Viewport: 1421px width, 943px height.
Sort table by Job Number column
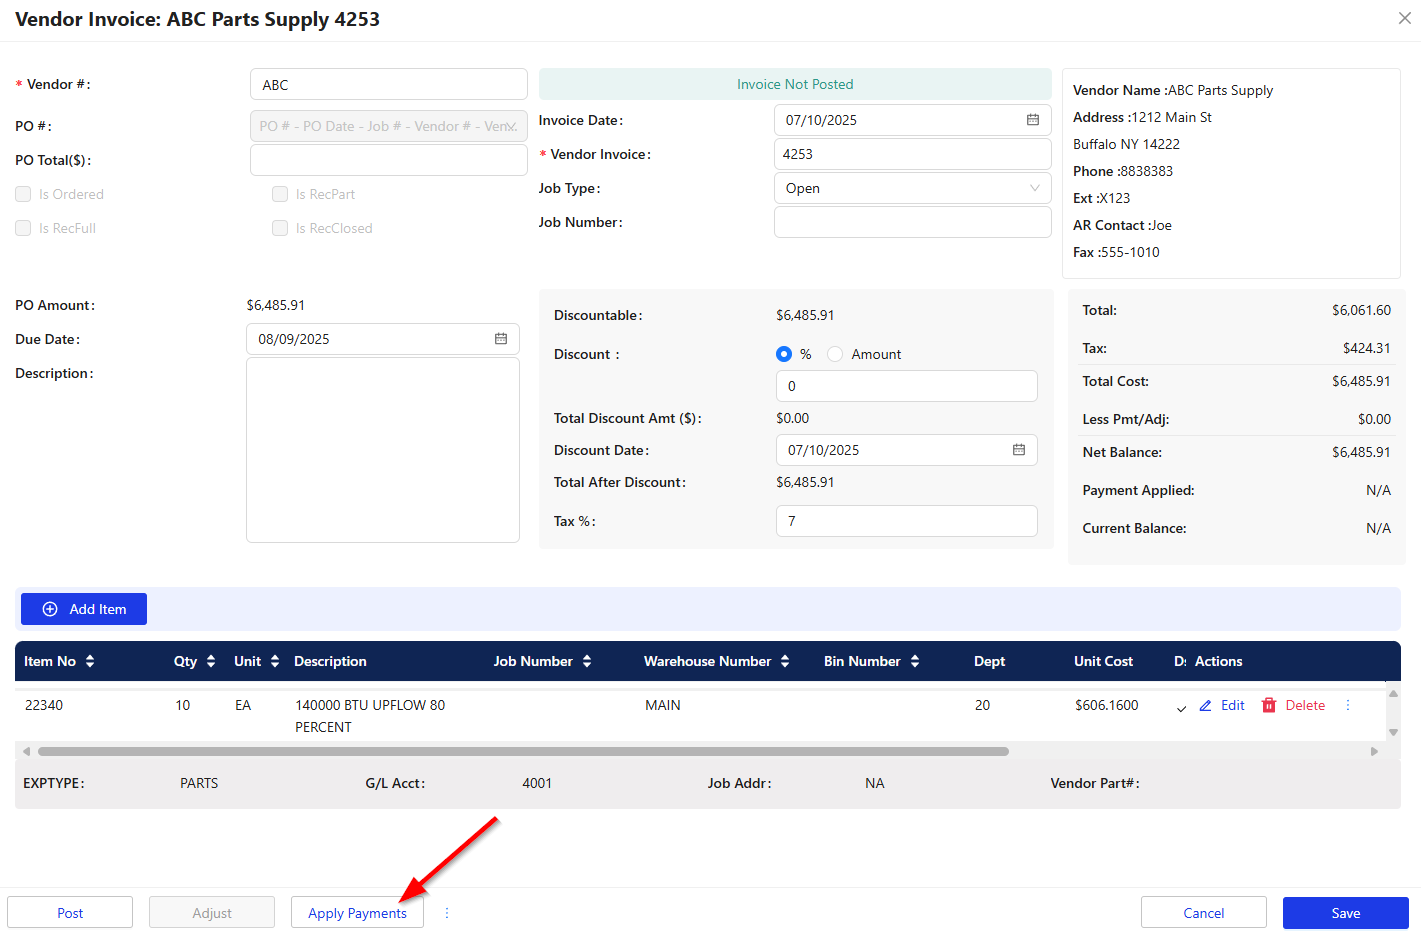coord(587,661)
